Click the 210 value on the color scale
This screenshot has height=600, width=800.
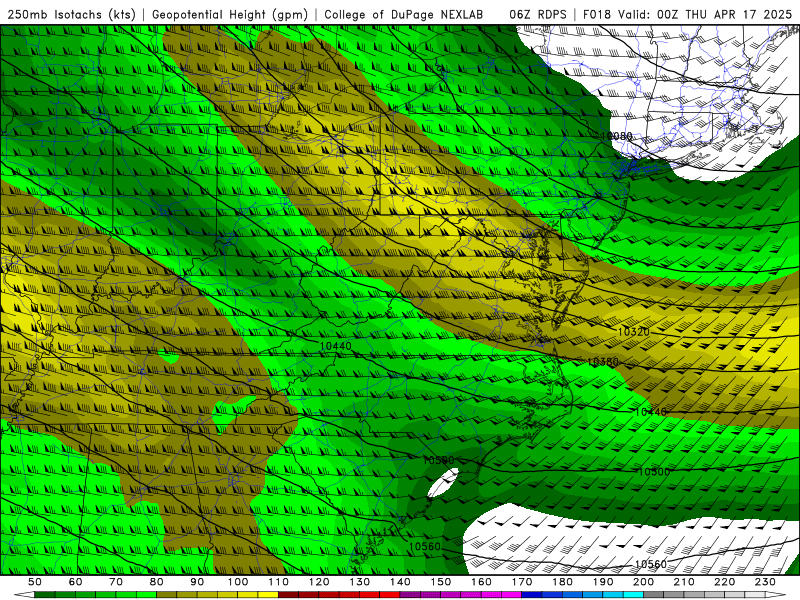pos(684,582)
